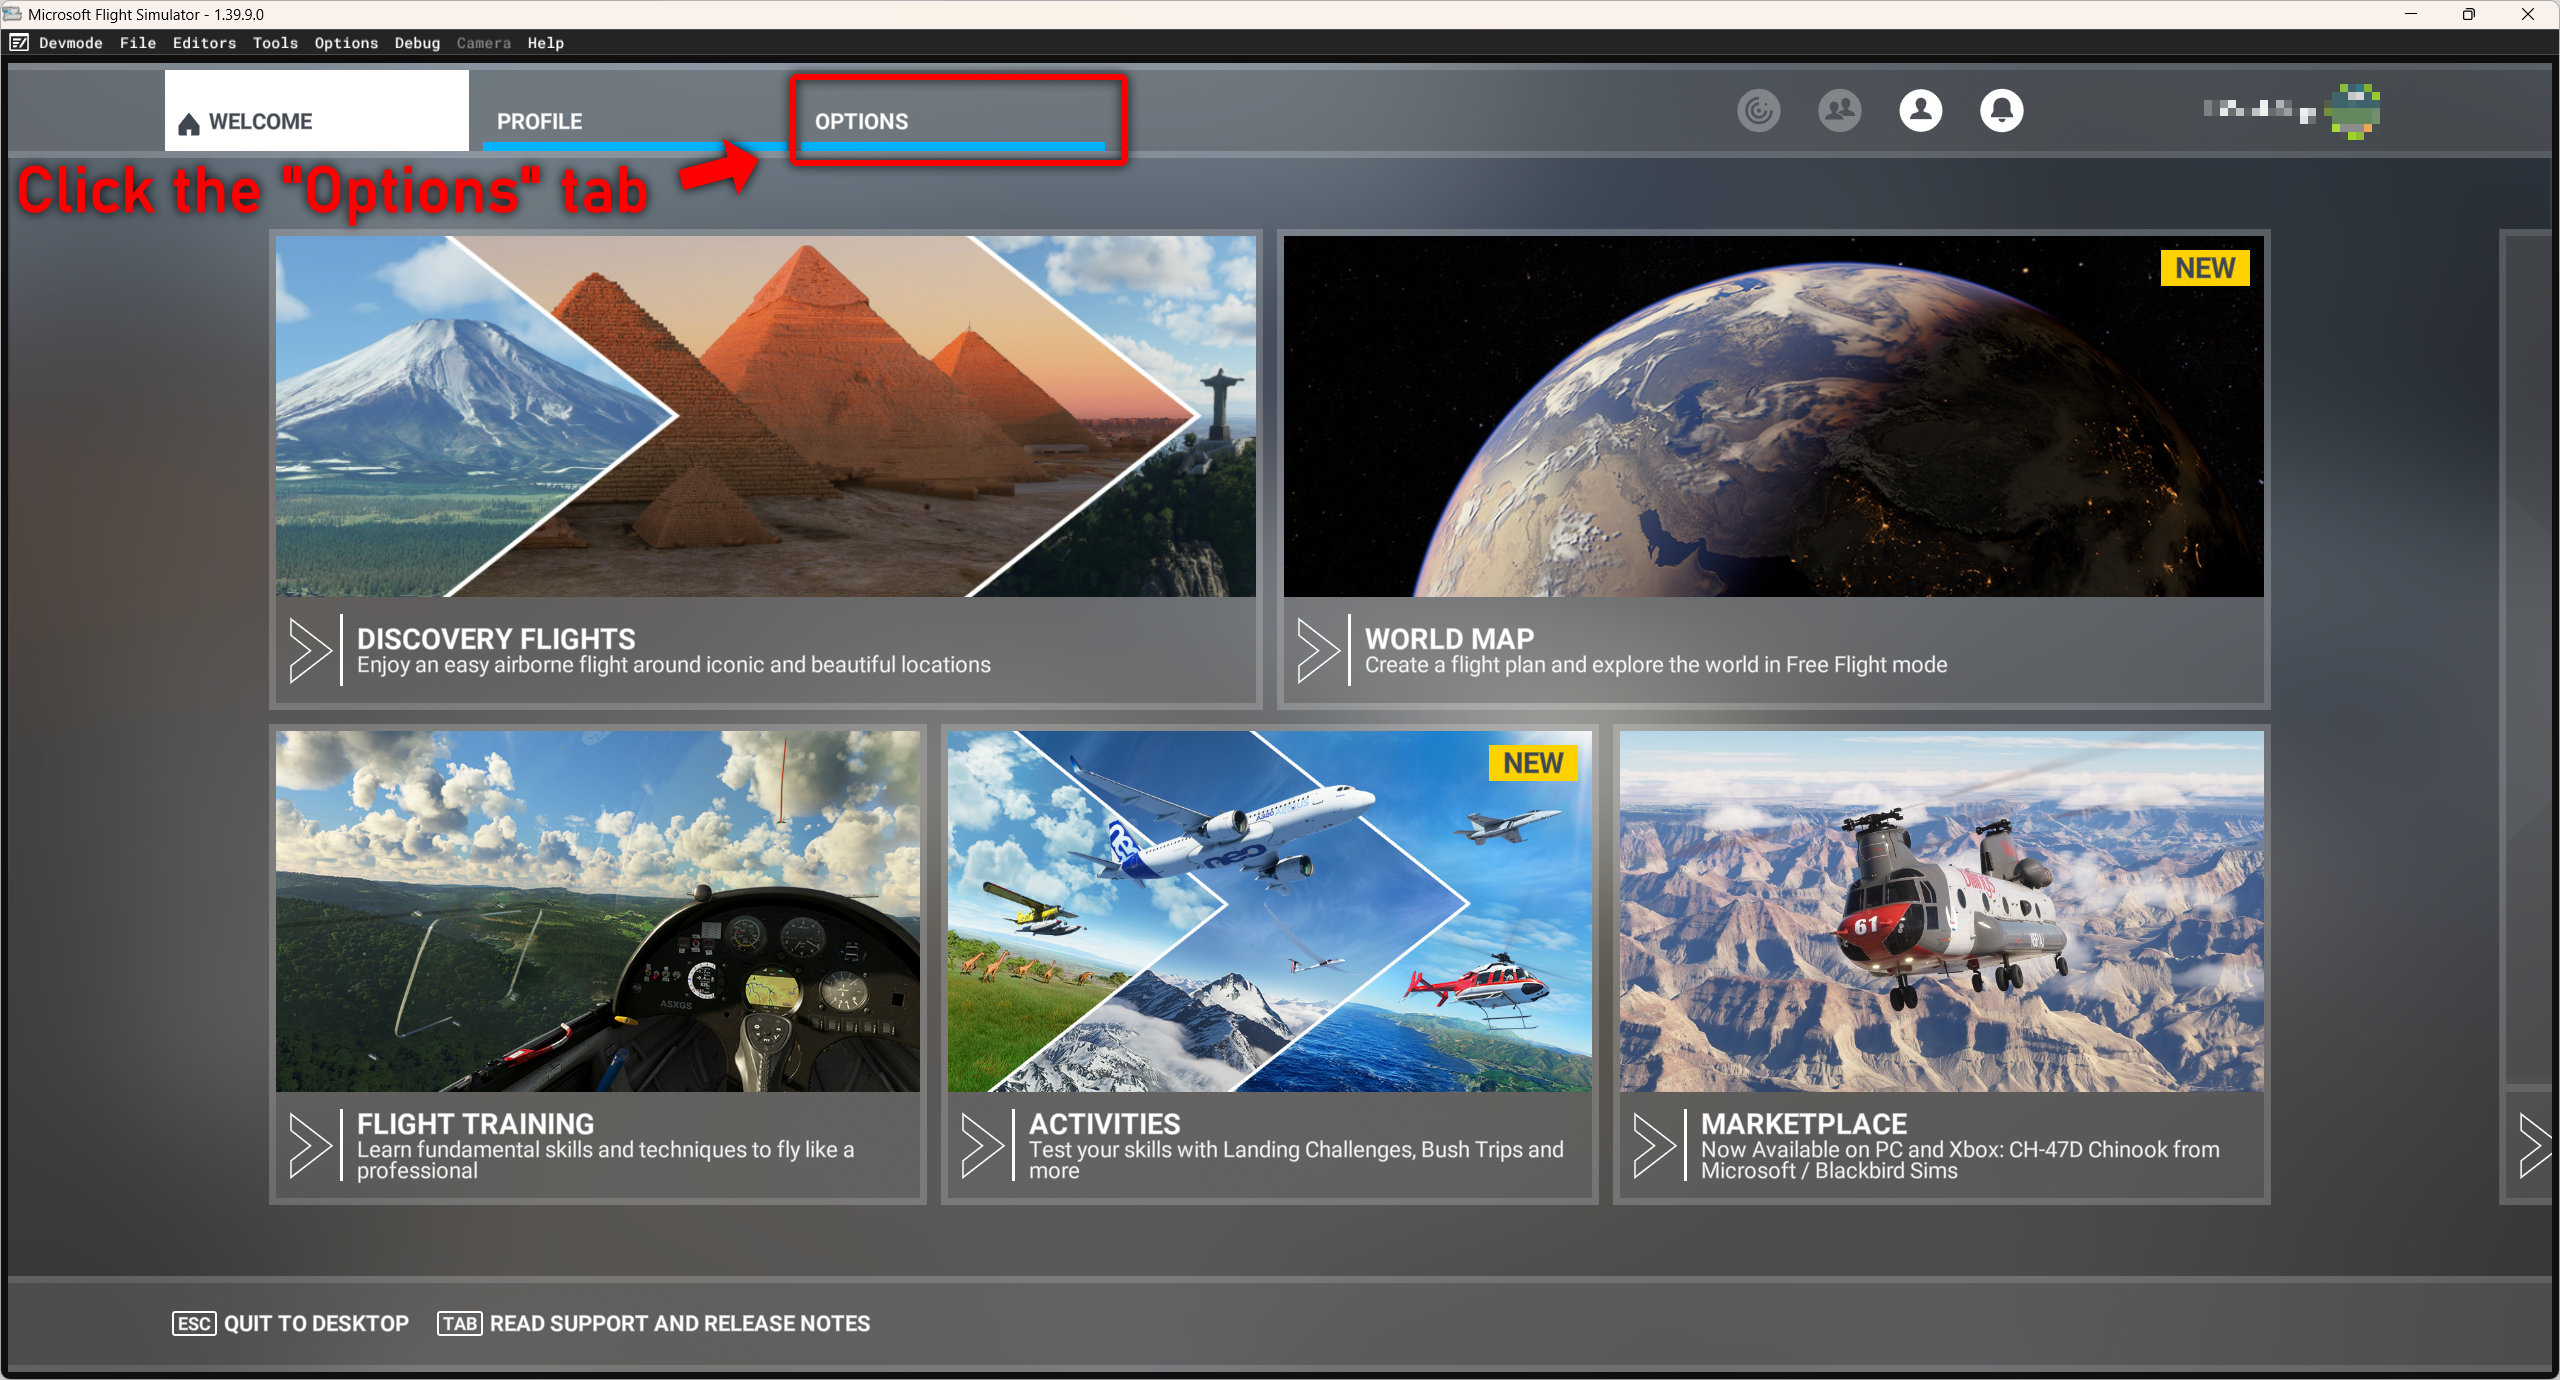Click the pixelated player avatar
Viewport: 2560px width, 1380px height.
2352,111
